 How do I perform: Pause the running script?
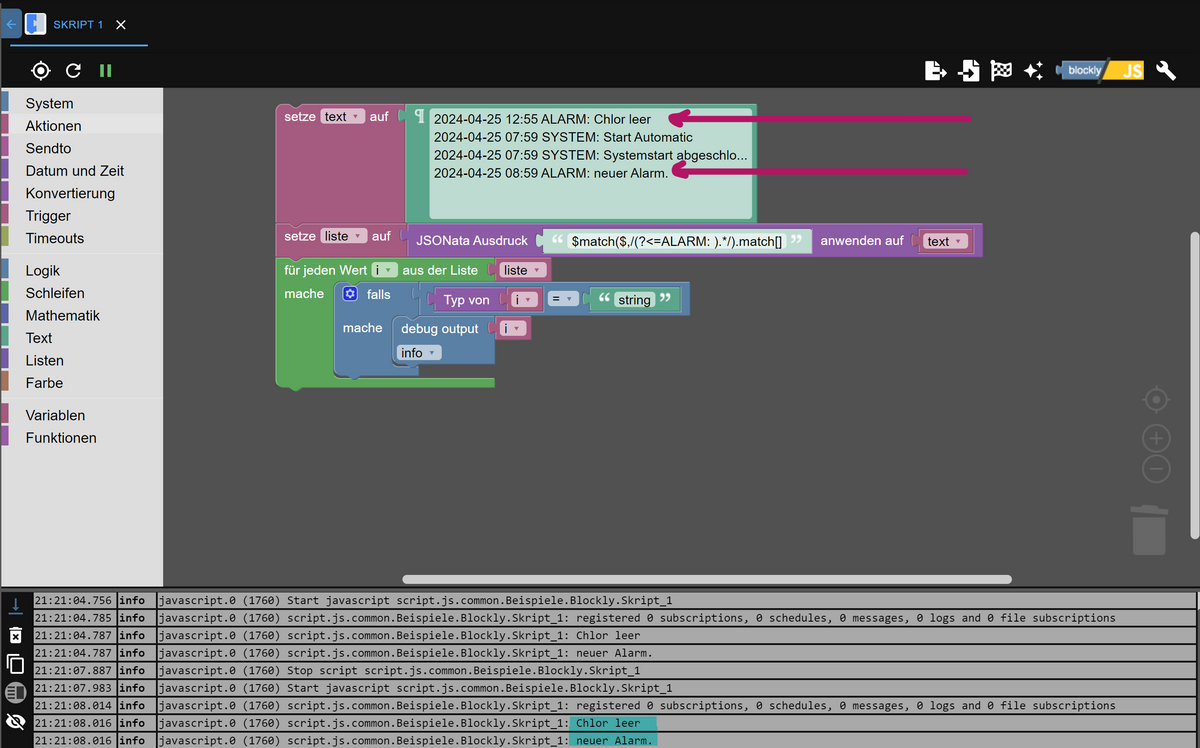click(x=106, y=71)
